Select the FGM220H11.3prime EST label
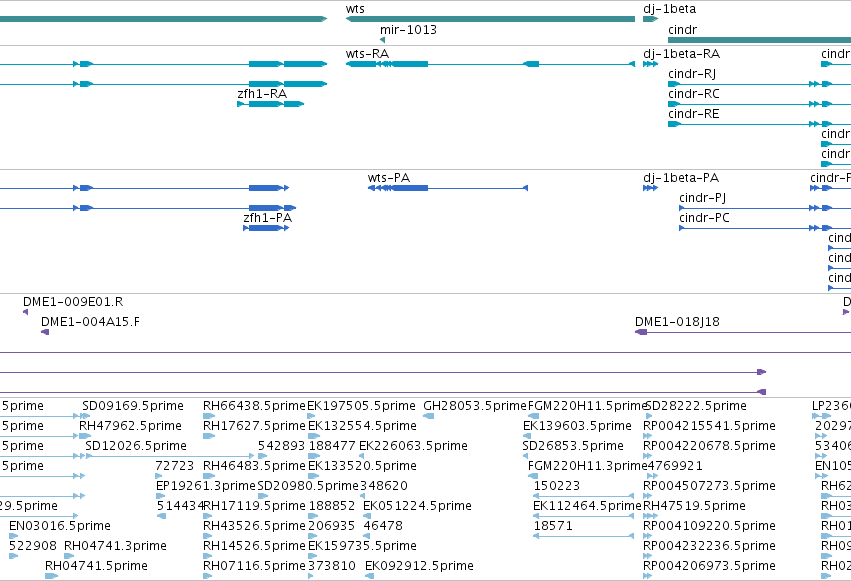Screen dimensions: 851x581 pos(587,466)
